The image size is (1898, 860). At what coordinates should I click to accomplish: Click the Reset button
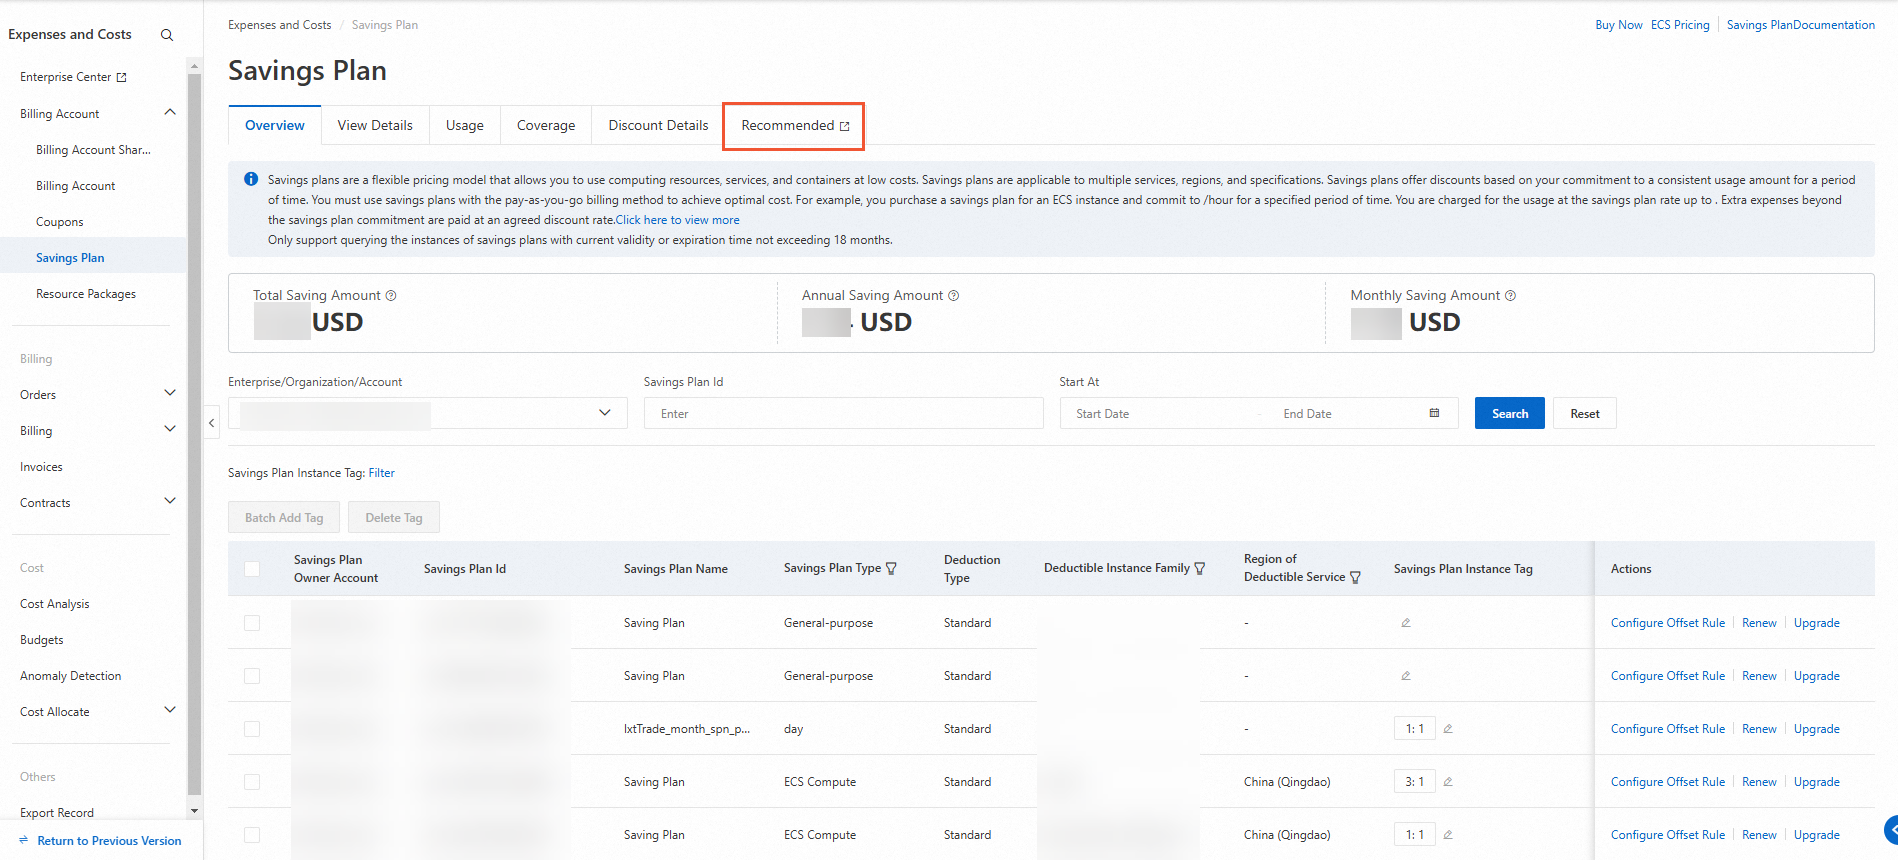click(x=1585, y=413)
